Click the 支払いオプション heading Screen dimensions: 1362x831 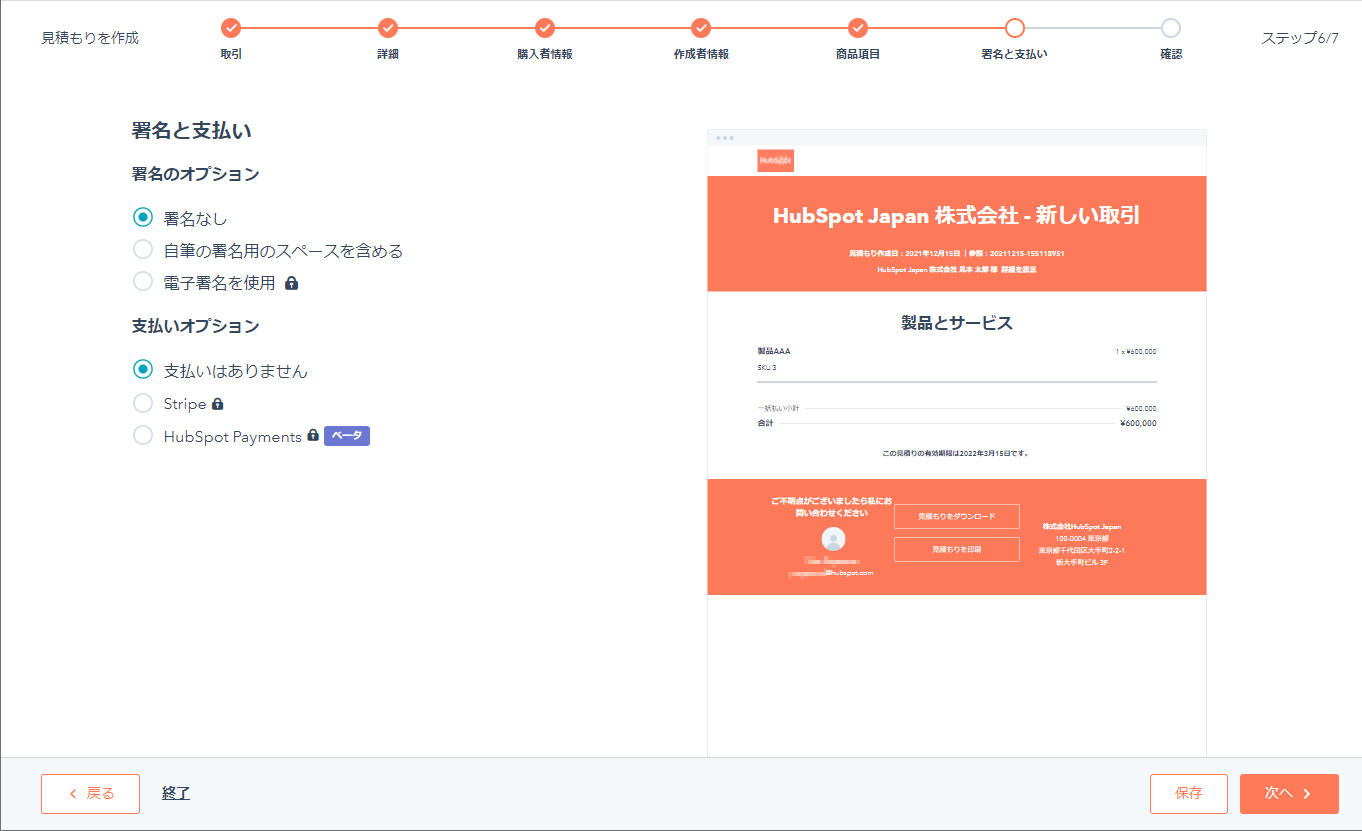coord(196,326)
